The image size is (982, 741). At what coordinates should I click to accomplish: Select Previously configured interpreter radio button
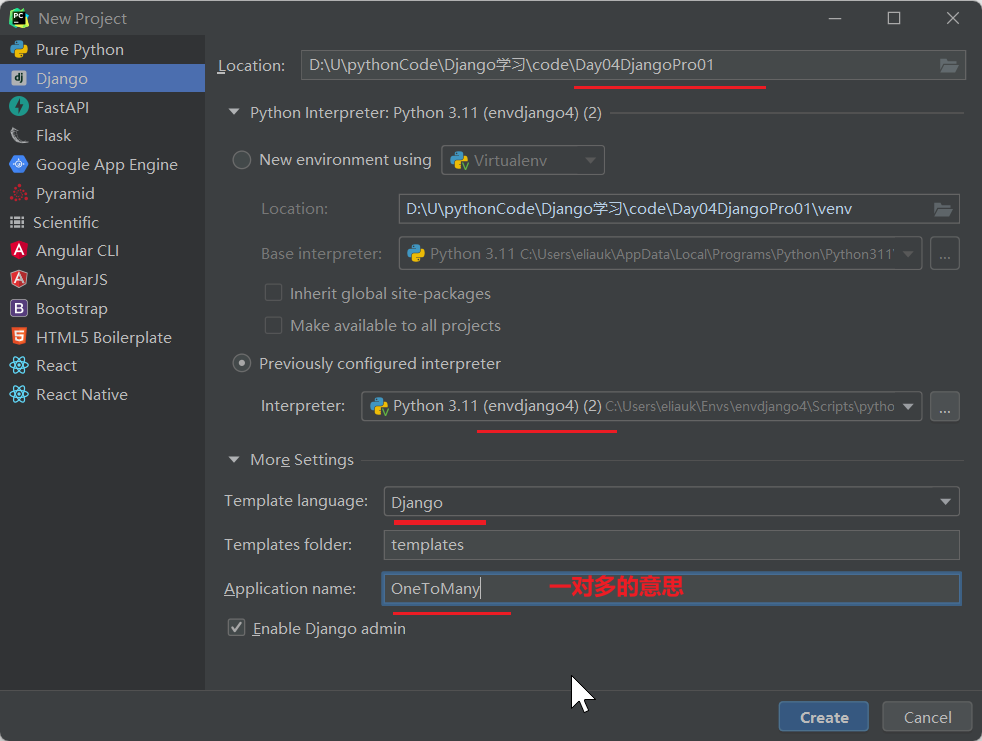[242, 363]
